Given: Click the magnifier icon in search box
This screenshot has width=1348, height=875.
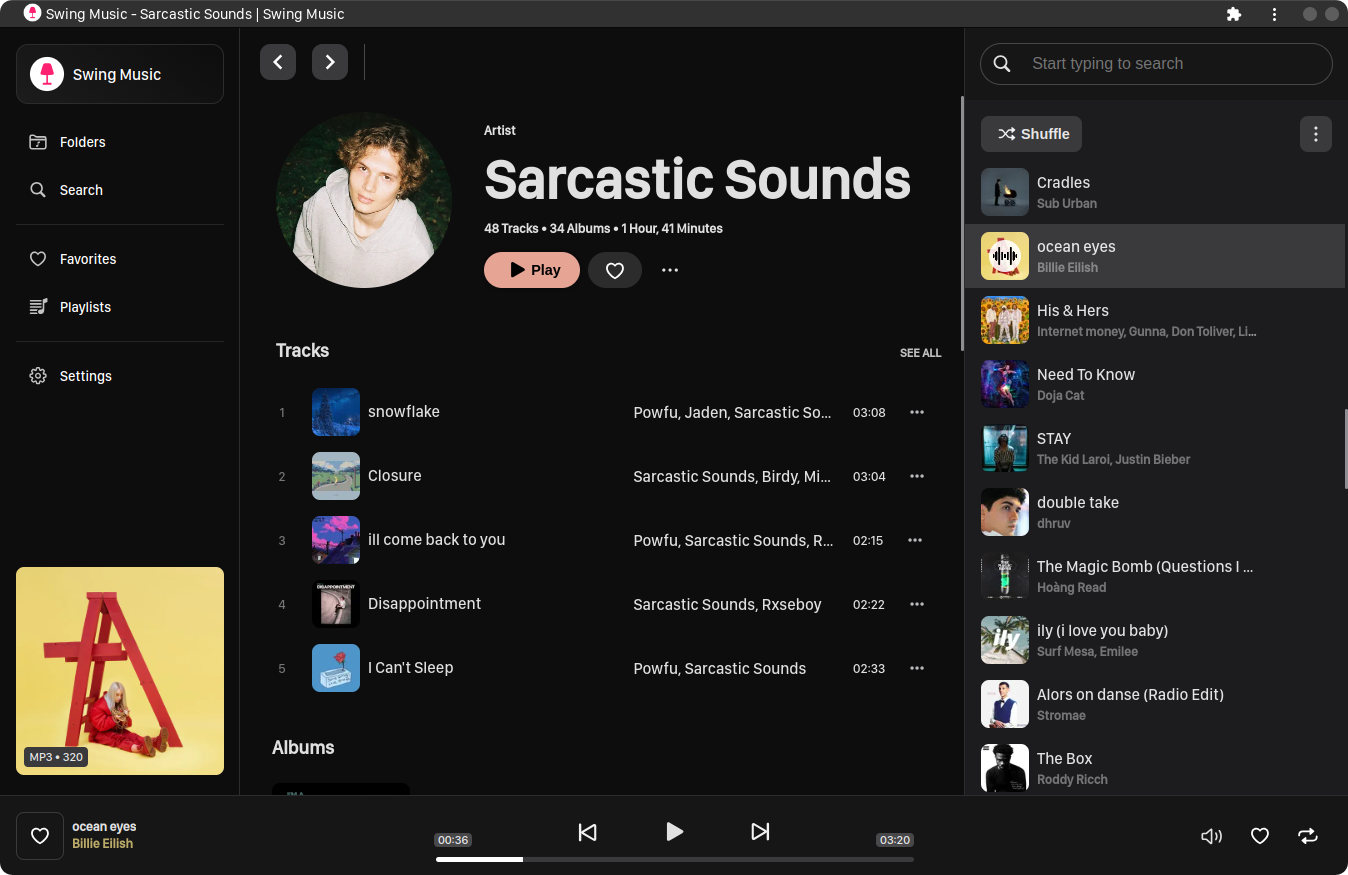Looking at the screenshot, I should (1002, 64).
